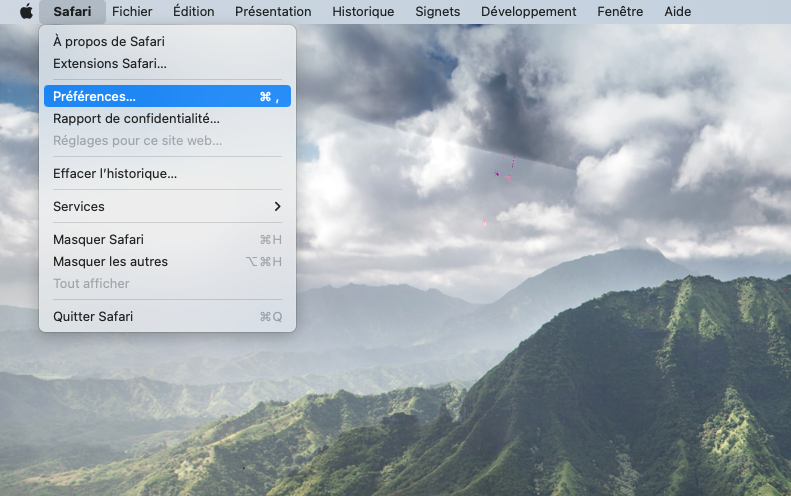The height and width of the screenshot is (496, 791).
Task: Open the Développement menu
Action: [x=528, y=11]
